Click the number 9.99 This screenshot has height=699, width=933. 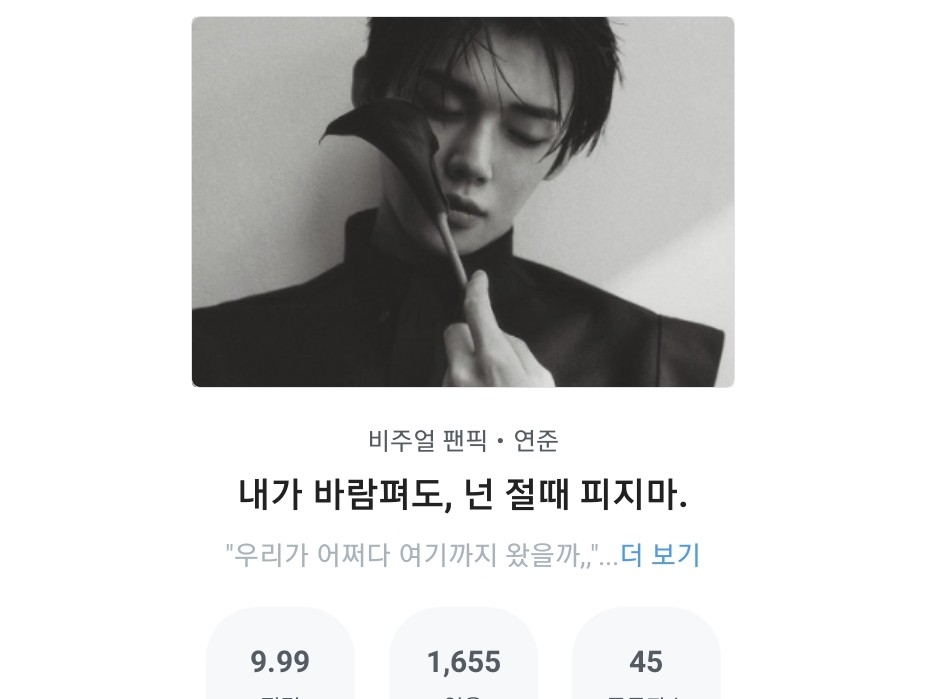pyautogui.click(x=280, y=662)
